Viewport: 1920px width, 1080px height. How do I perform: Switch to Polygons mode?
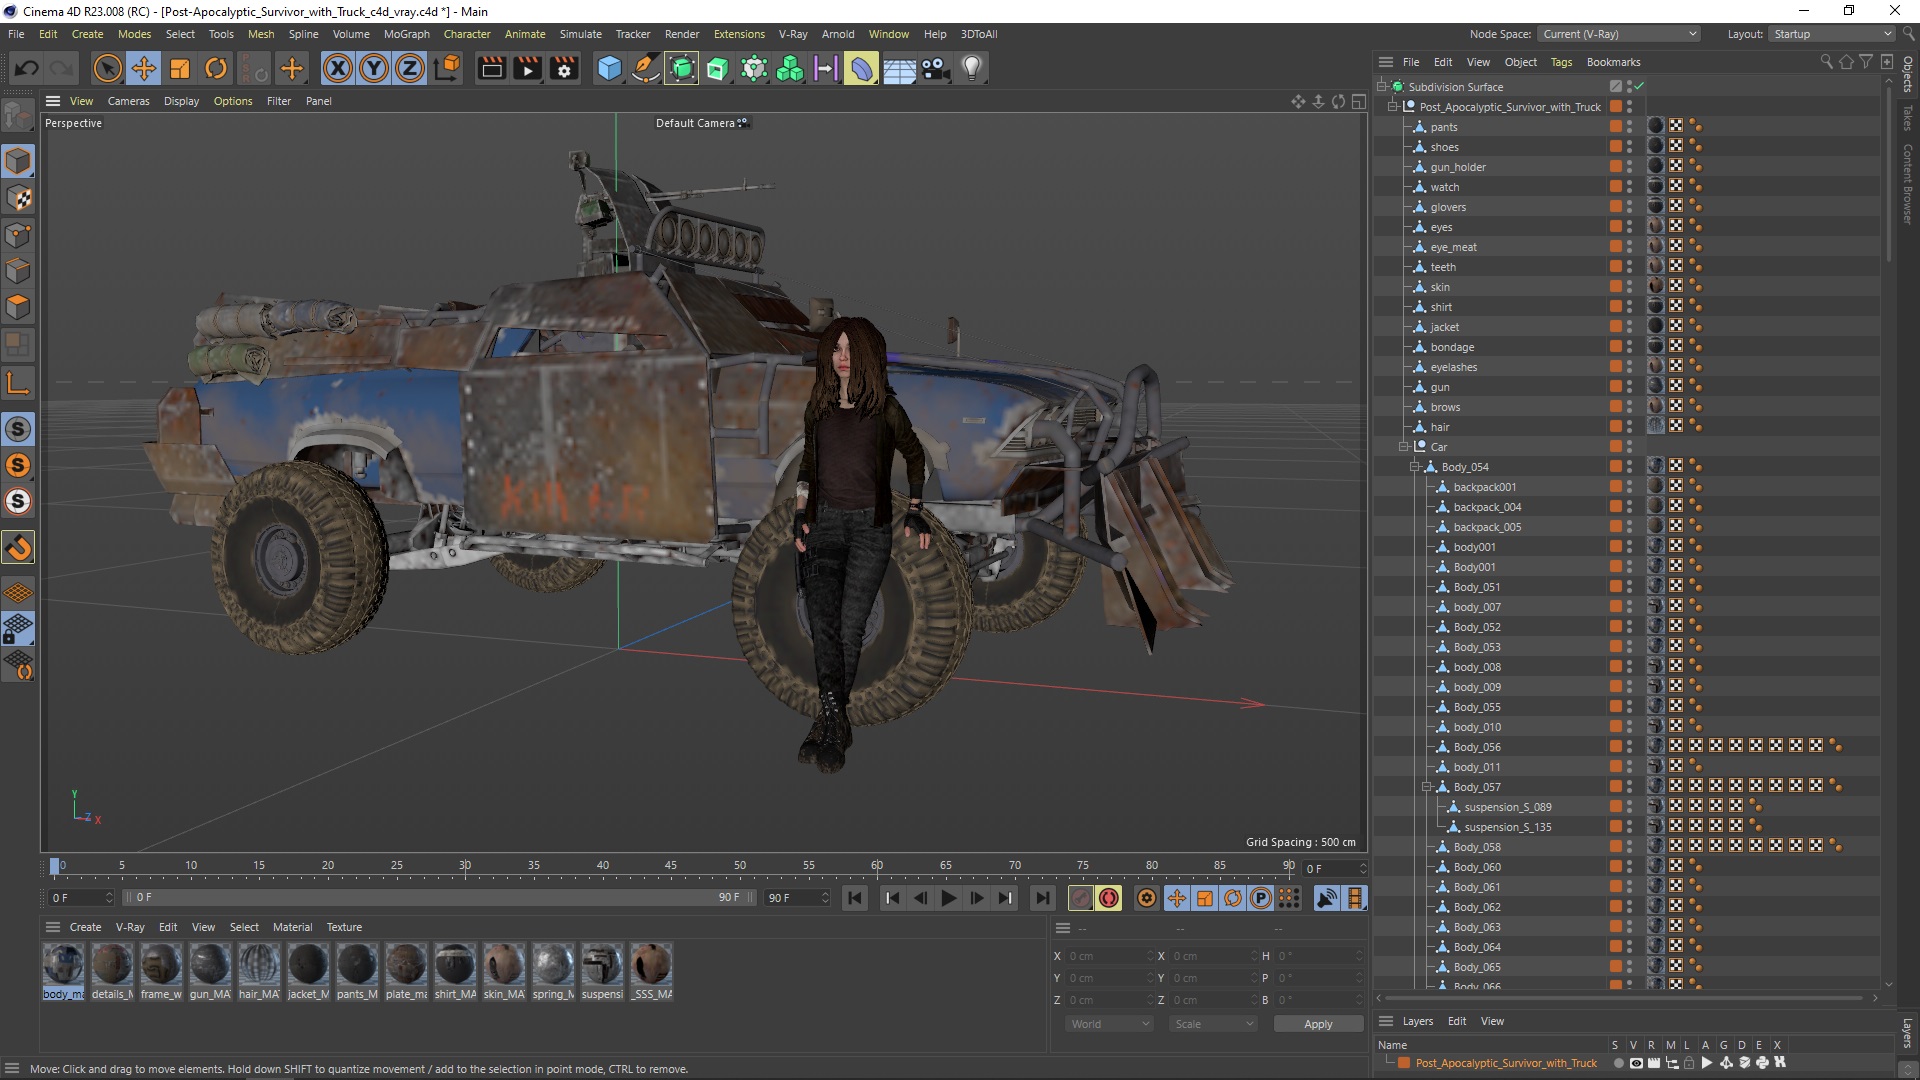(x=18, y=307)
